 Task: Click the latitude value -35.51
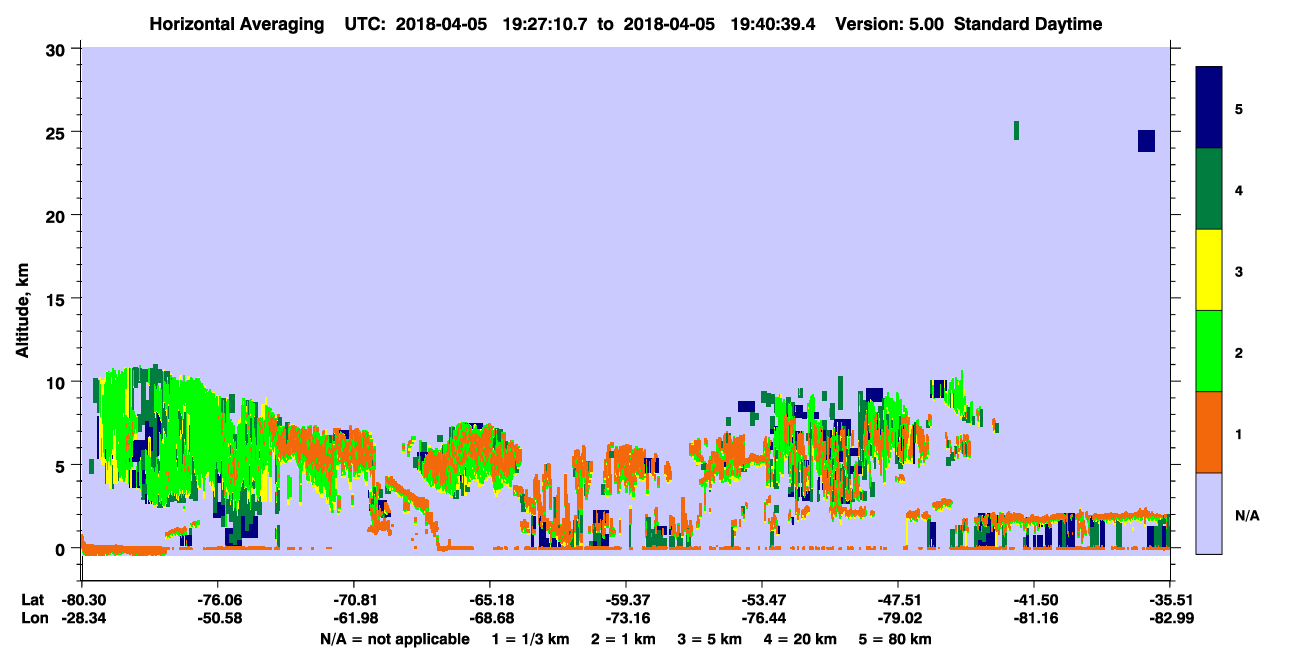click(1169, 601)
